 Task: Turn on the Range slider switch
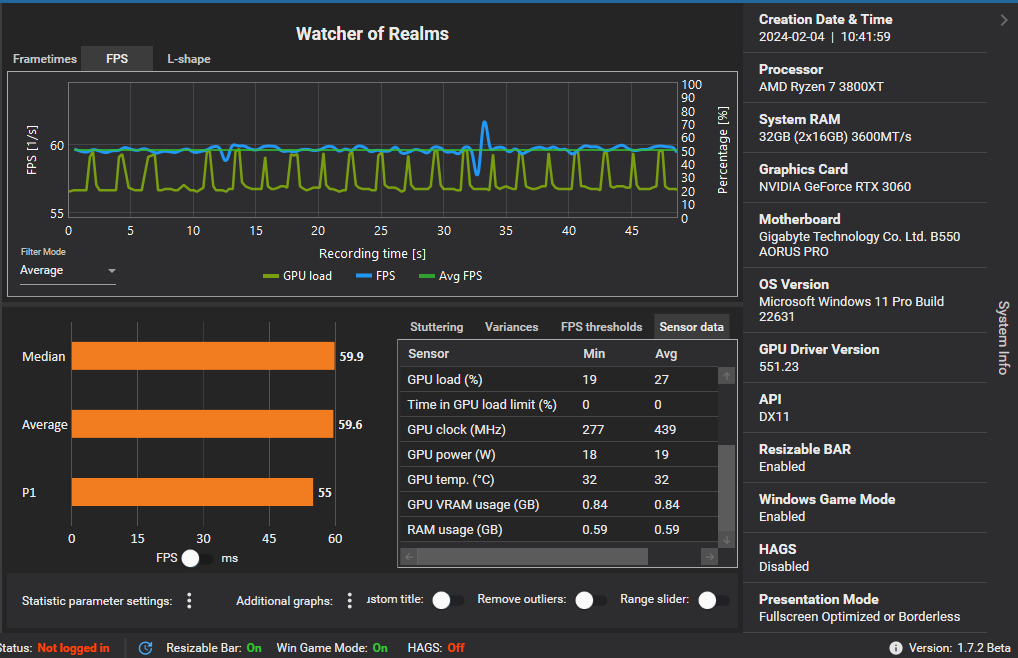[x=712, y=600]
